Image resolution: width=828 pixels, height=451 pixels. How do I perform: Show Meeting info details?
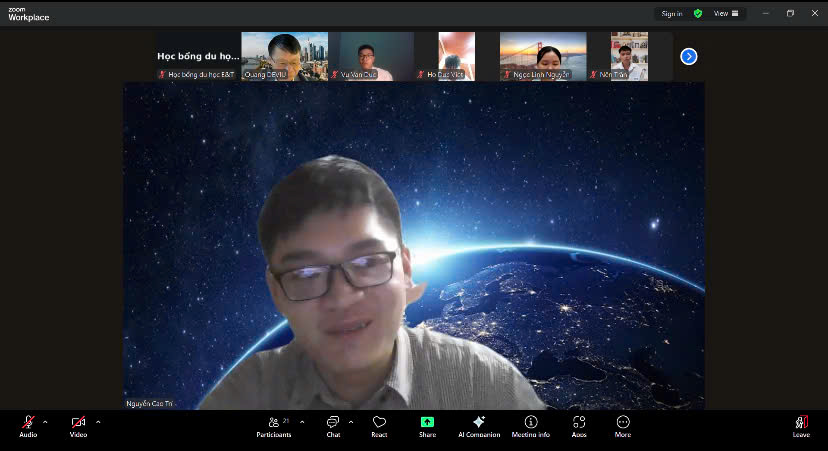[x=531, y=424]
